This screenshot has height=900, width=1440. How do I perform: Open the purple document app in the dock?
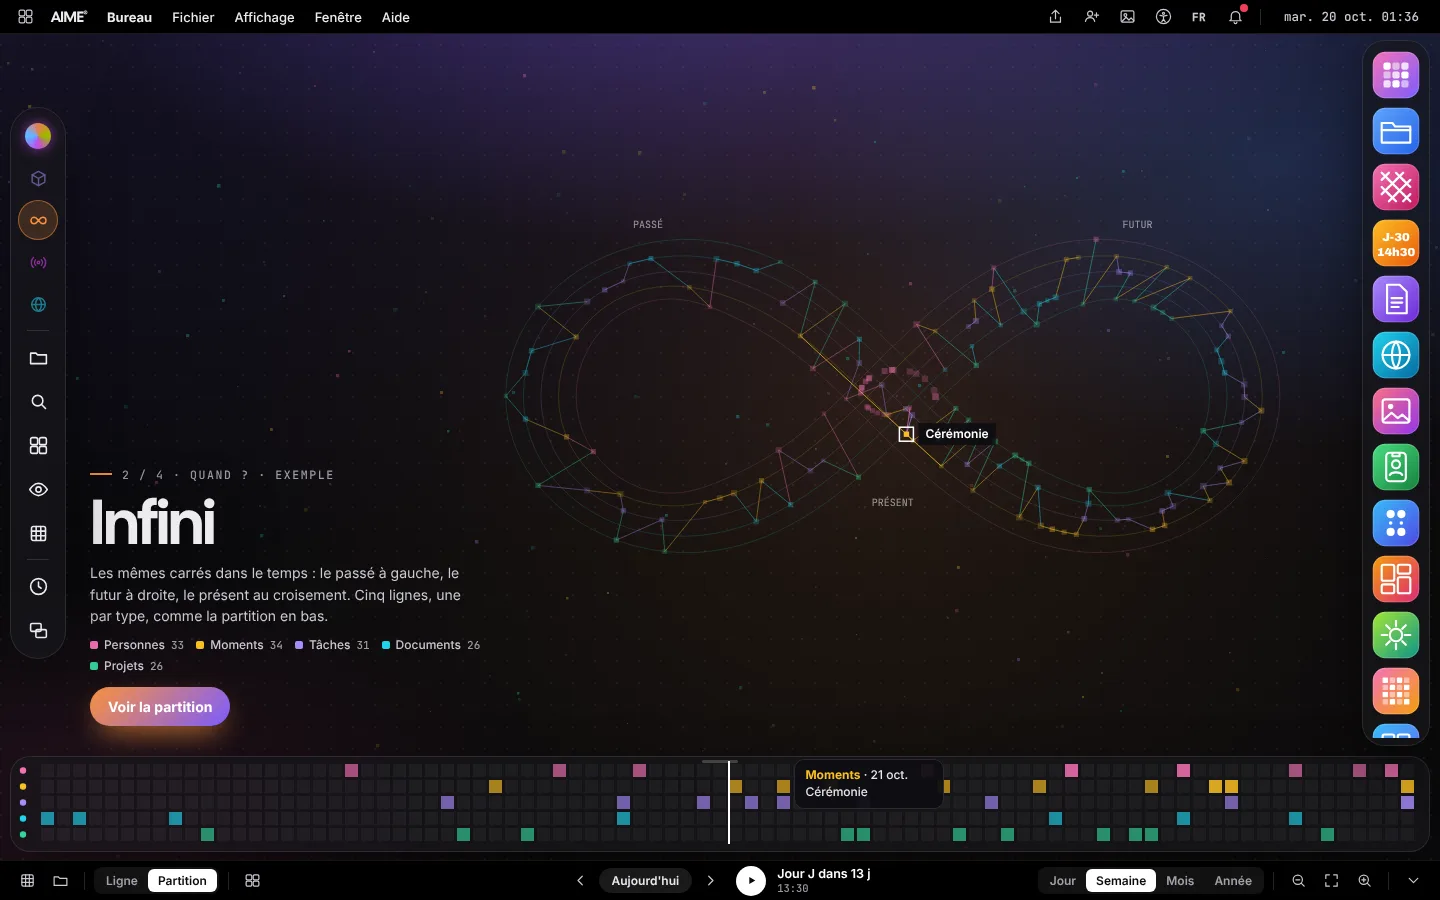[x=1396, y=299]
